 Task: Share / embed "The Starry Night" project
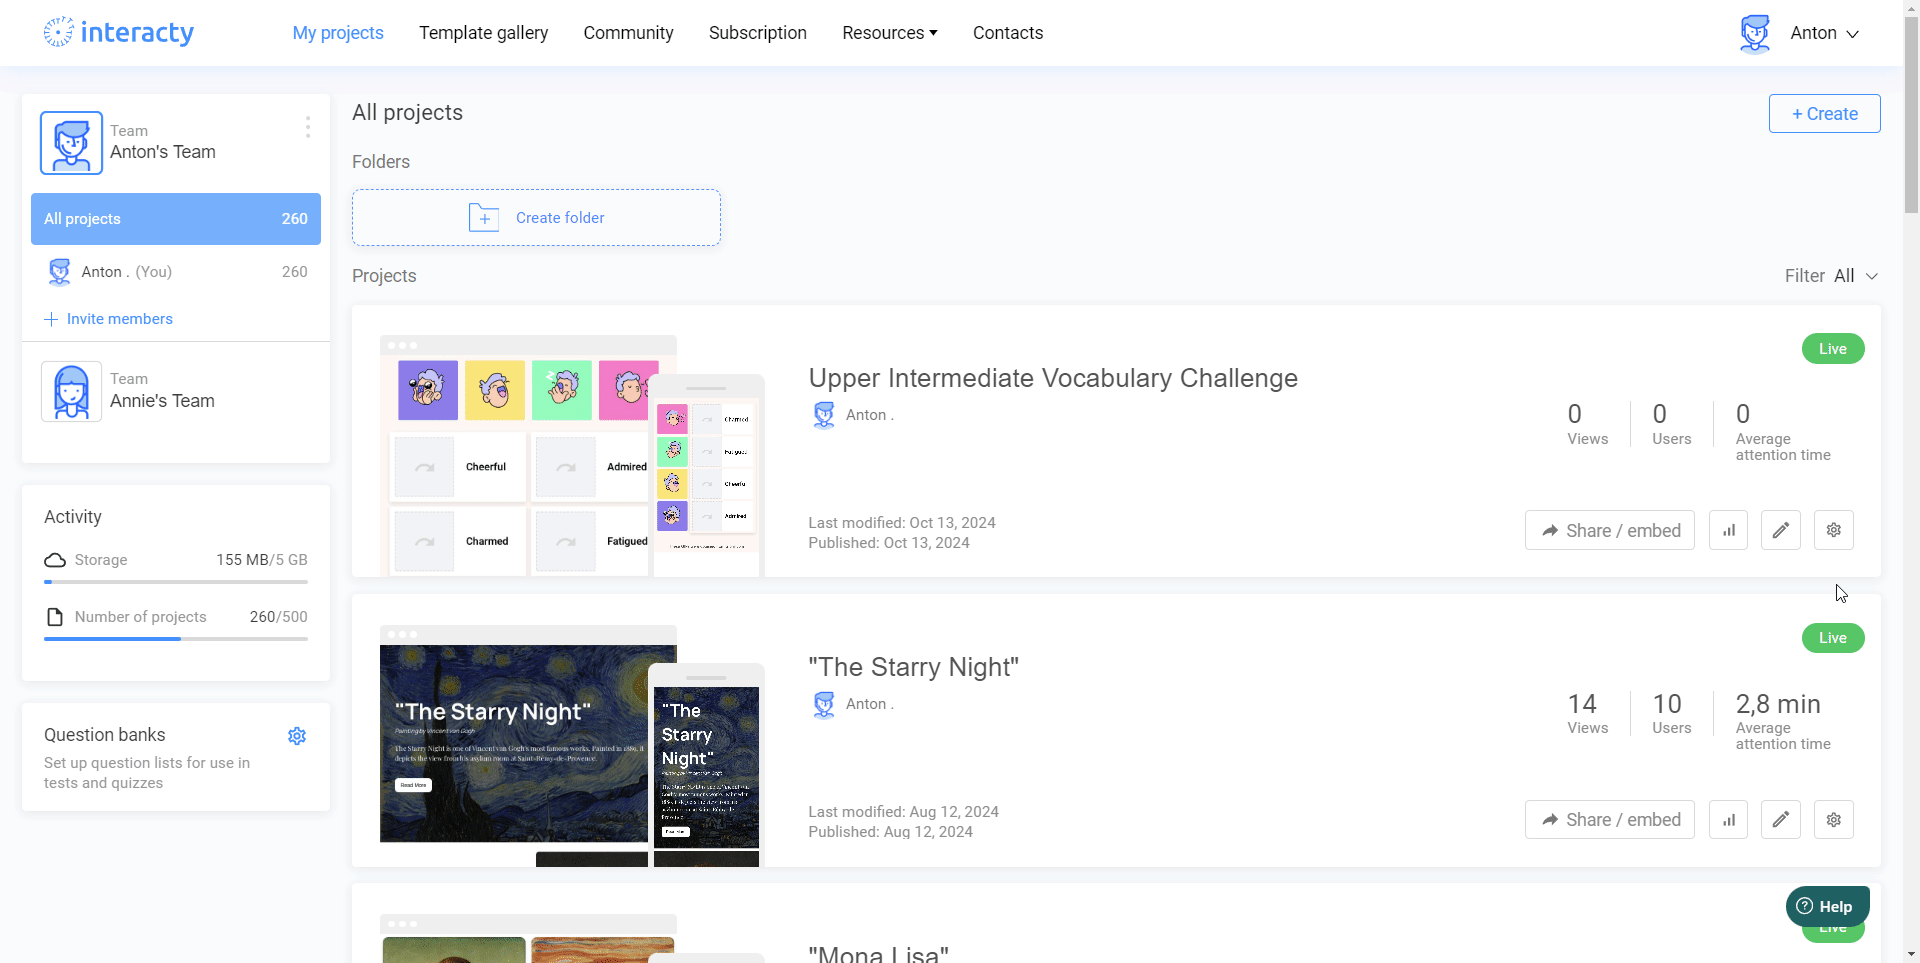1610,820
